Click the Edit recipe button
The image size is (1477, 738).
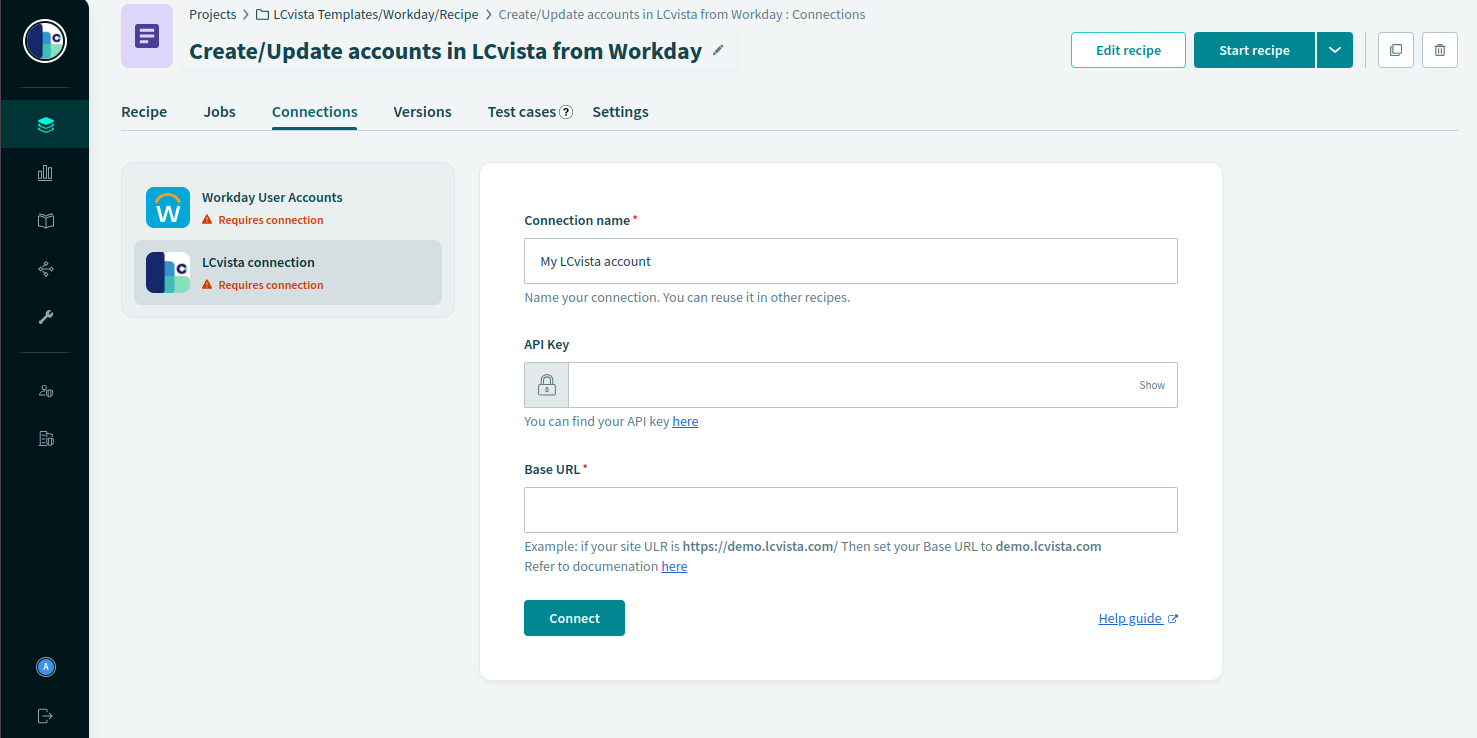coord(1128,50)
